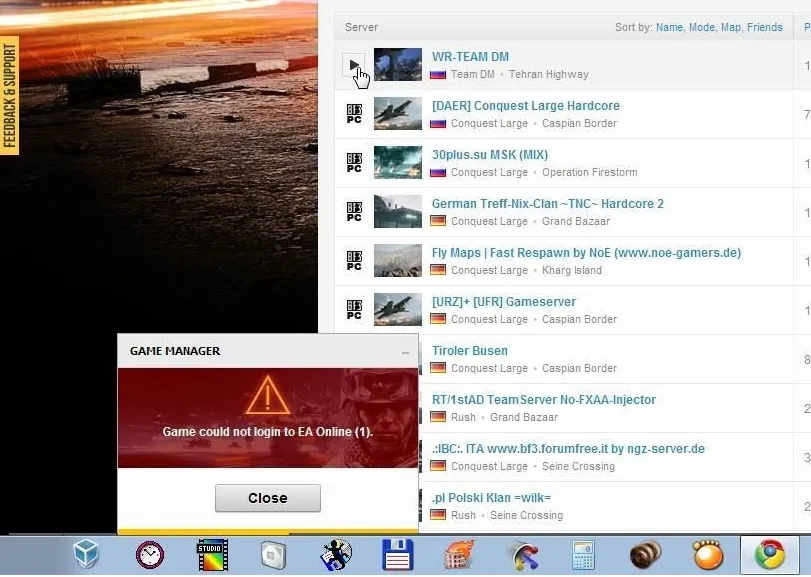The width and height of the screenshot is (811, 577).
Task: Switch to Google Chrome in taskbar
Action: click(770, 555)
